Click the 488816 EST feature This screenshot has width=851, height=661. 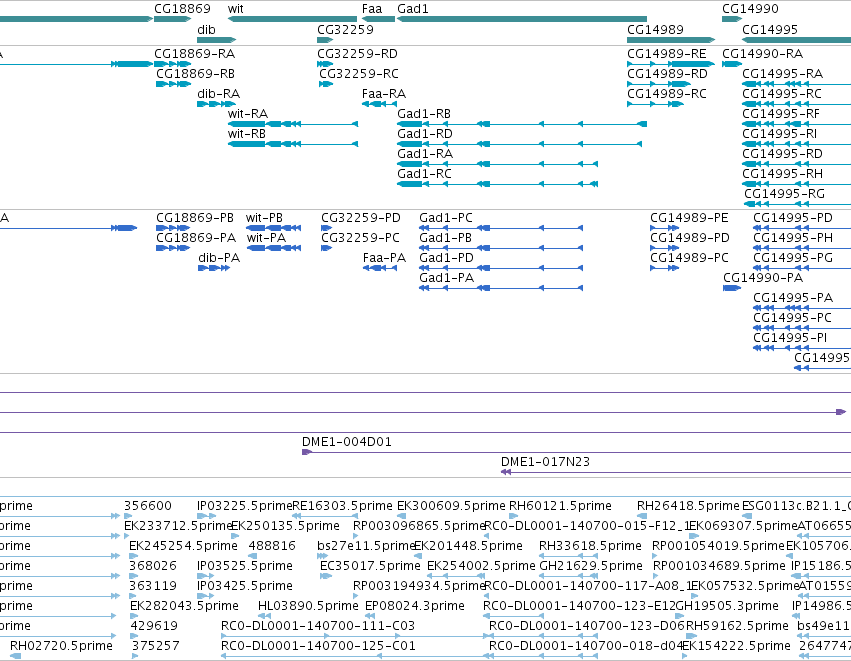coord(253,556)
